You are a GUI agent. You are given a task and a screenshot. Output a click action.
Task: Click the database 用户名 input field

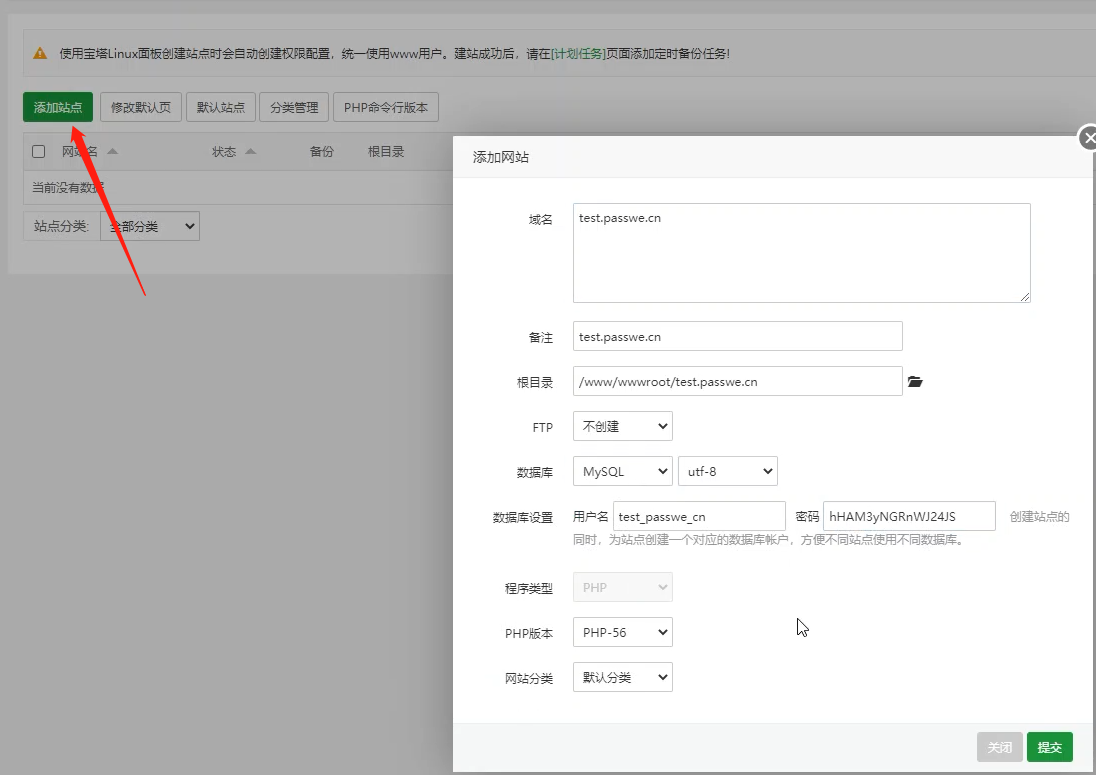(x=699, y=516)
